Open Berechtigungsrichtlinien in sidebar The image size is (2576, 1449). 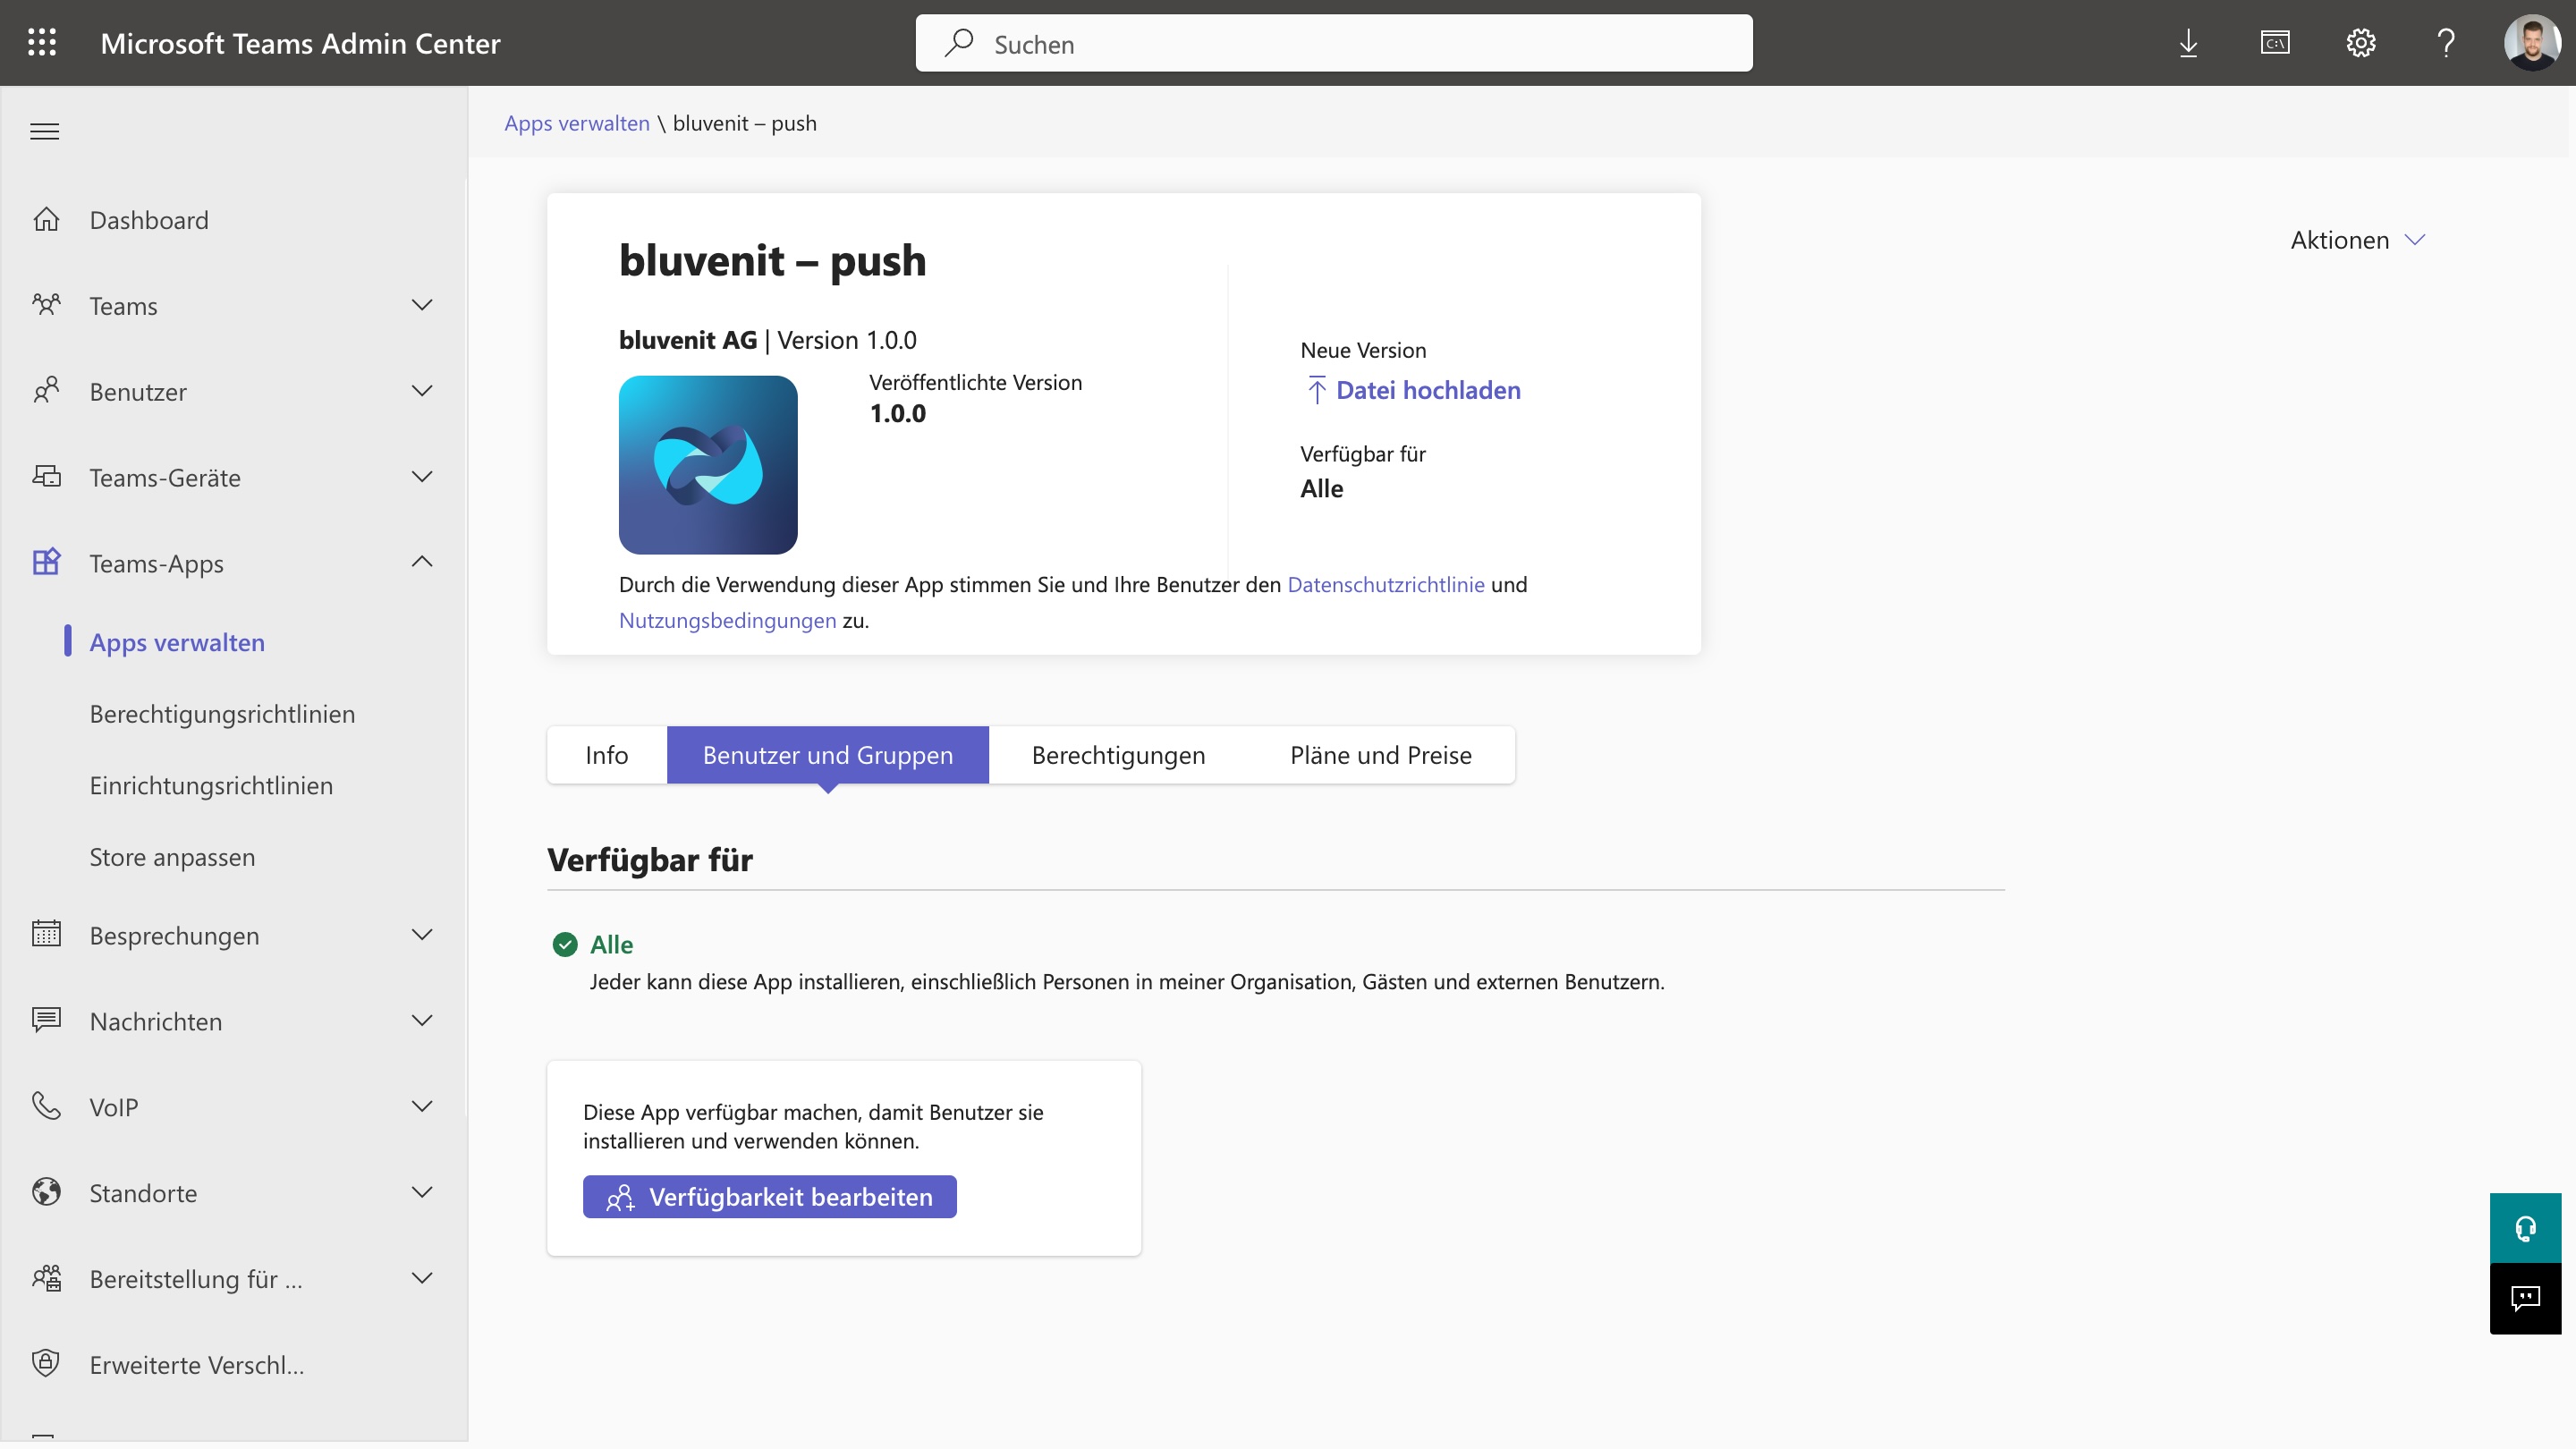click(222, 714)
